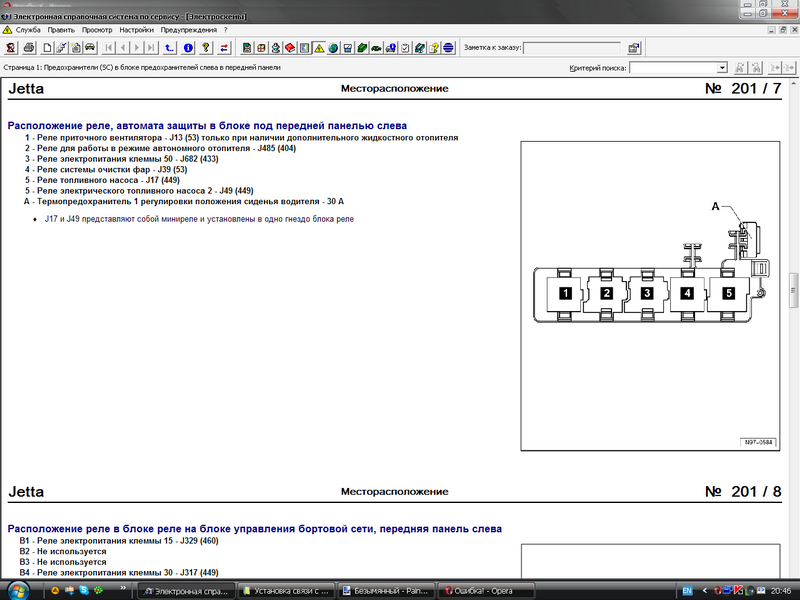Viewport: 800px width, 600px height.
Task: Click the line B4 with relay J317 (449)
Action: [x=119, y=572]
